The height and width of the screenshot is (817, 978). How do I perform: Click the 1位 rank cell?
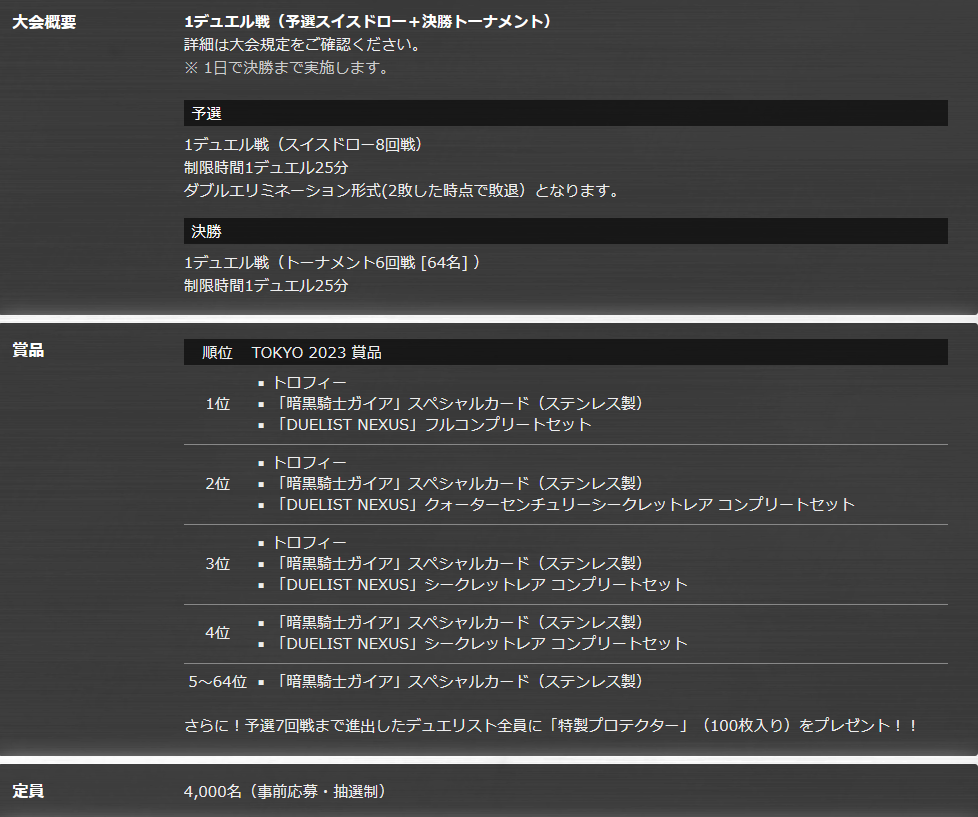coord(218,404)
